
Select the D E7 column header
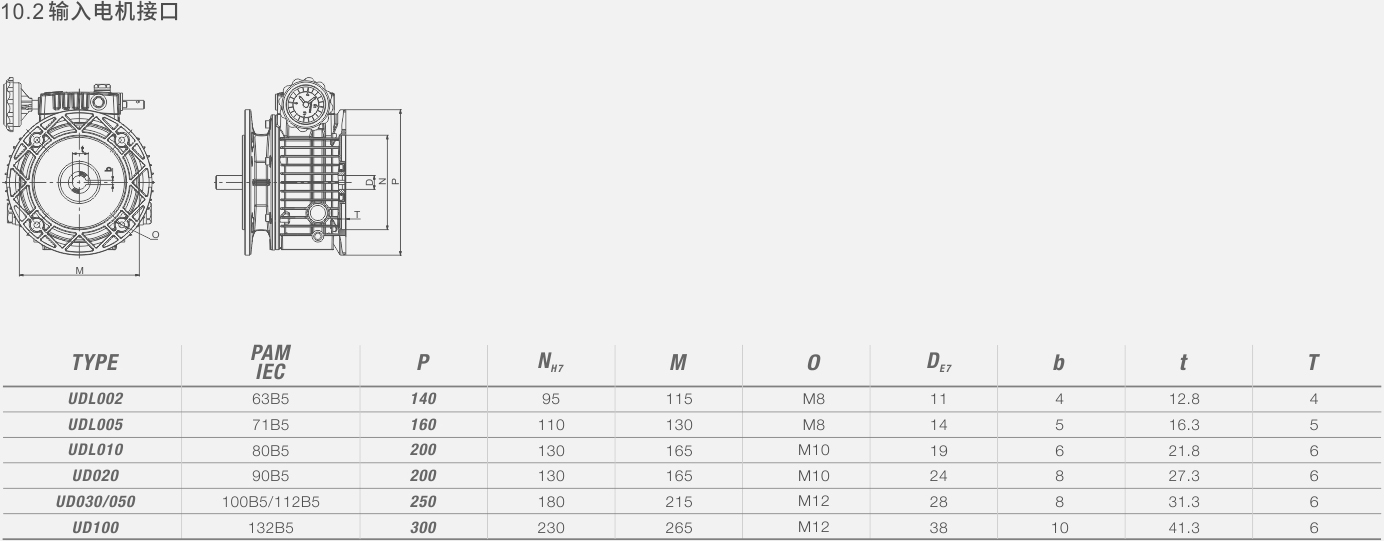(938, 363)
